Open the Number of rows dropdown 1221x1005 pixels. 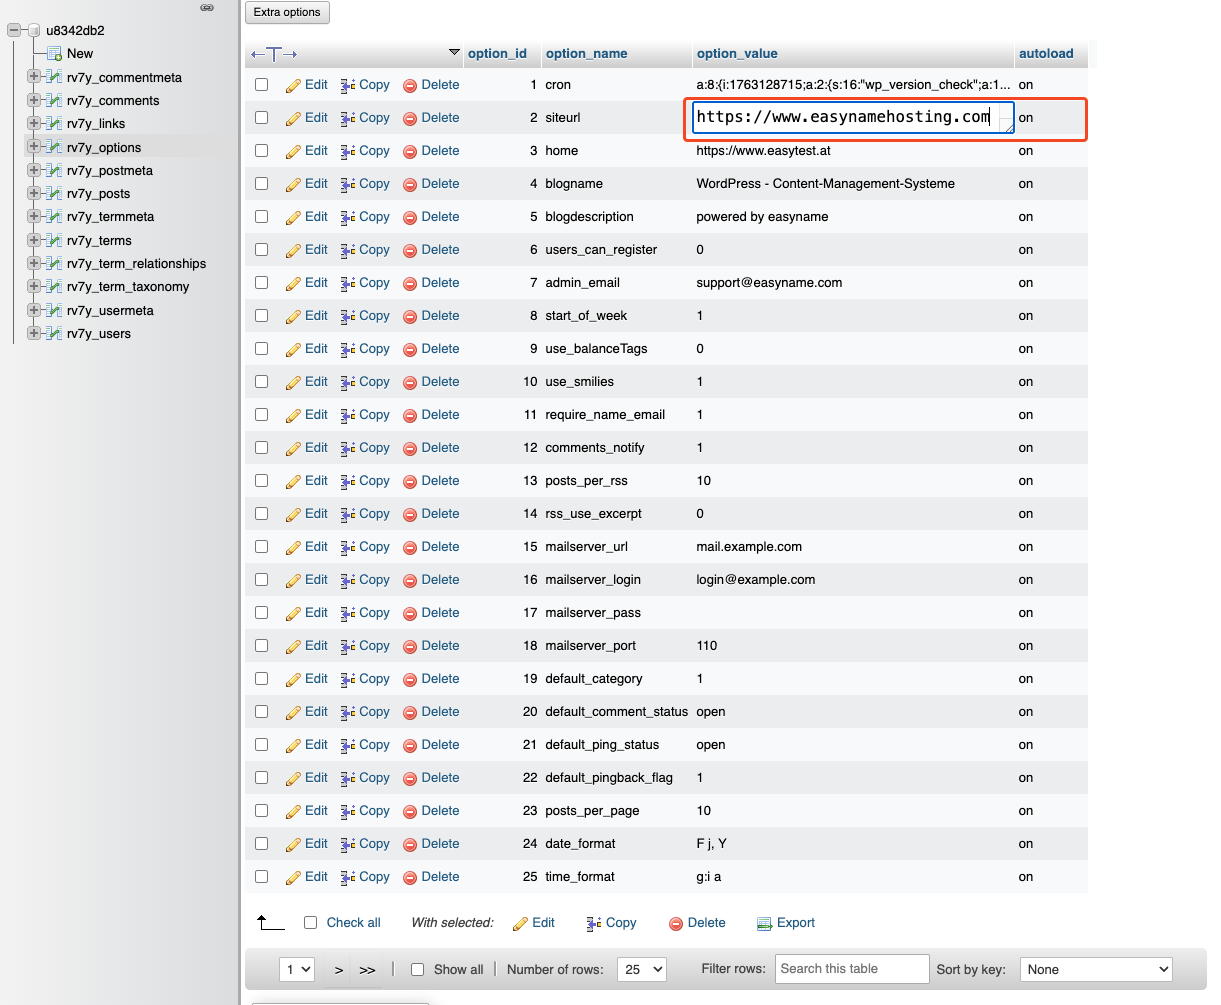pos(643,970)
